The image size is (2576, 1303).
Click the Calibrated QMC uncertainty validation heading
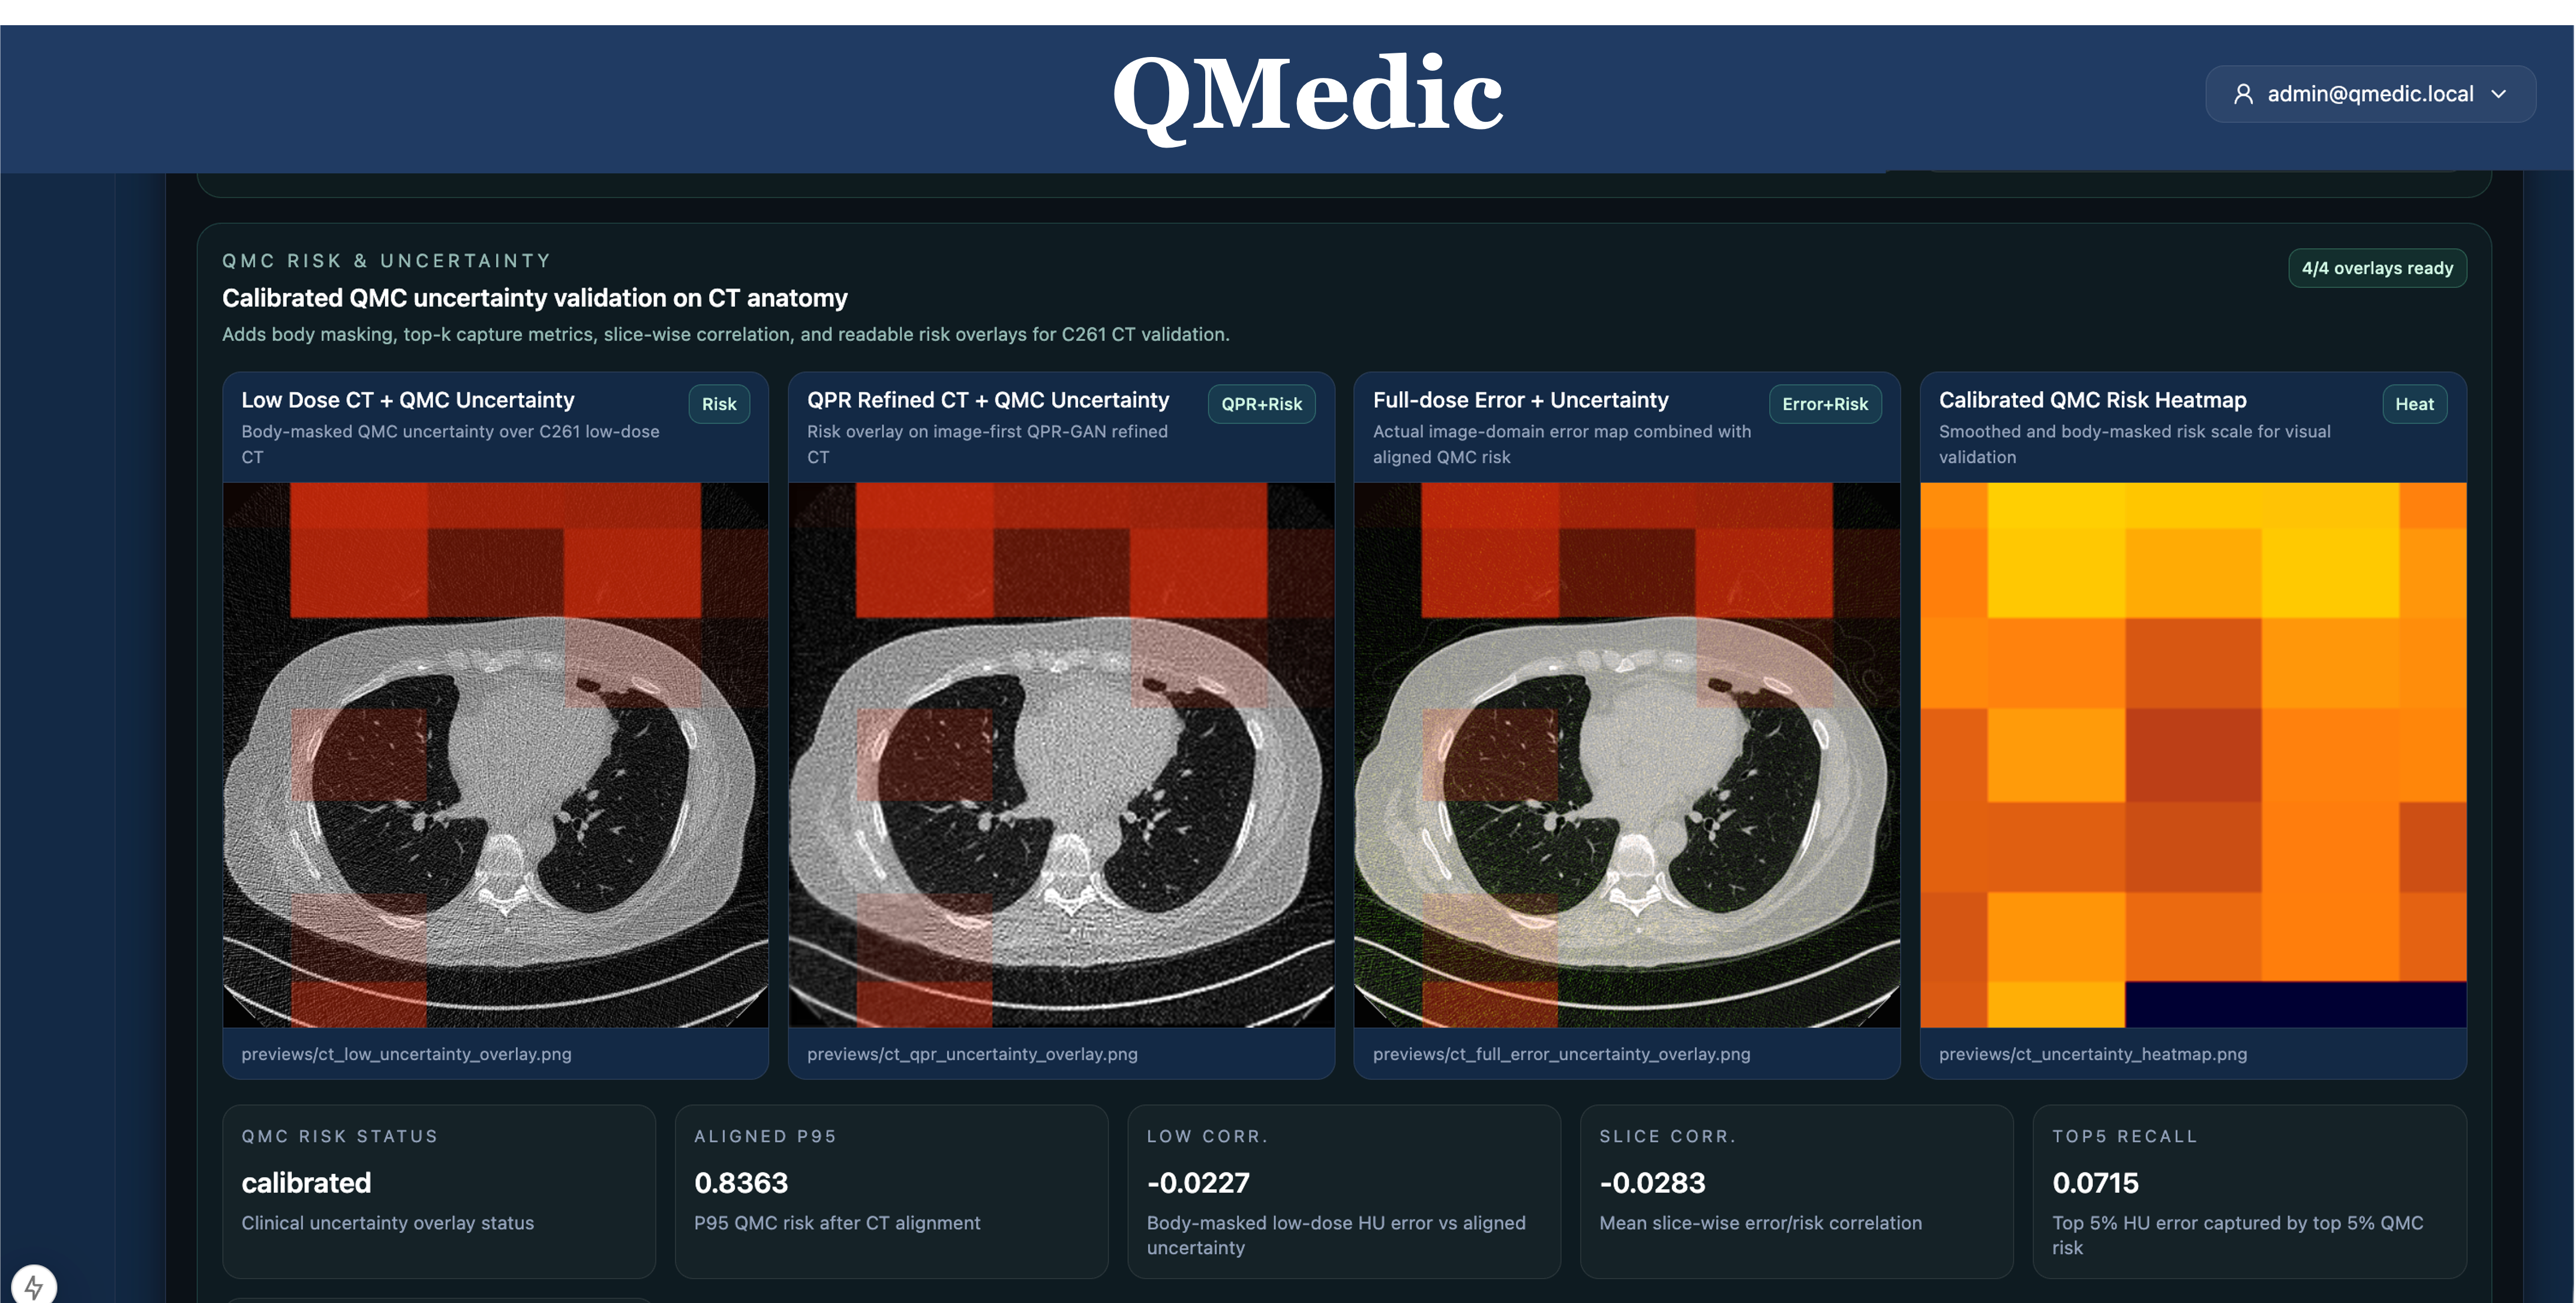coord(534,298)
